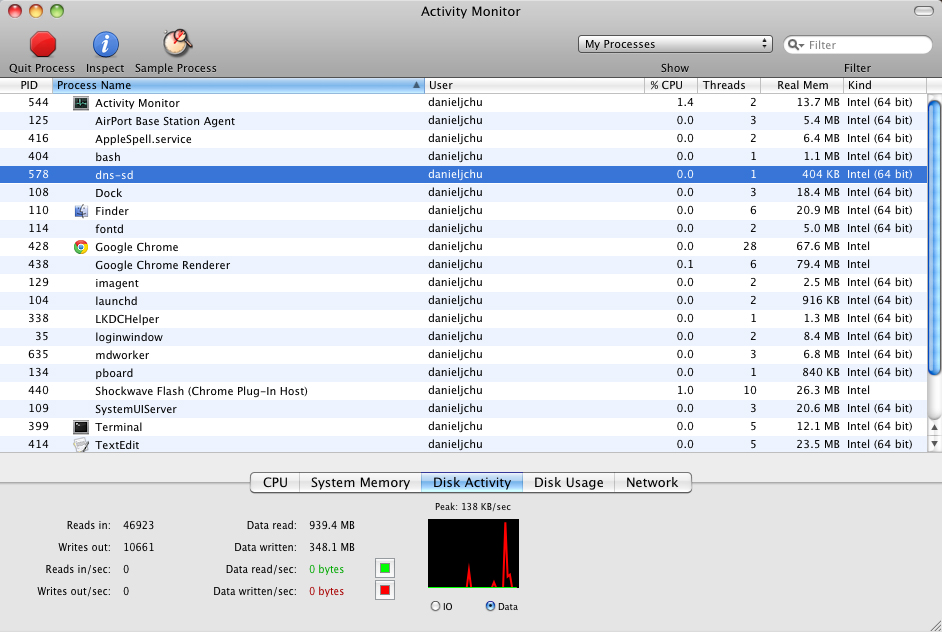942x632 pixels.
Task: Select the bash process row
Action: pyautogui.click(x=463, y=157)
